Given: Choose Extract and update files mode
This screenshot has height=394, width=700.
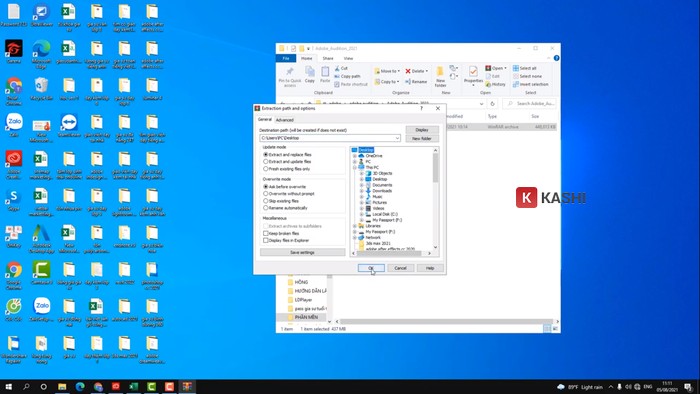Looking at the screenshot, I should click(x=287, y=162).
